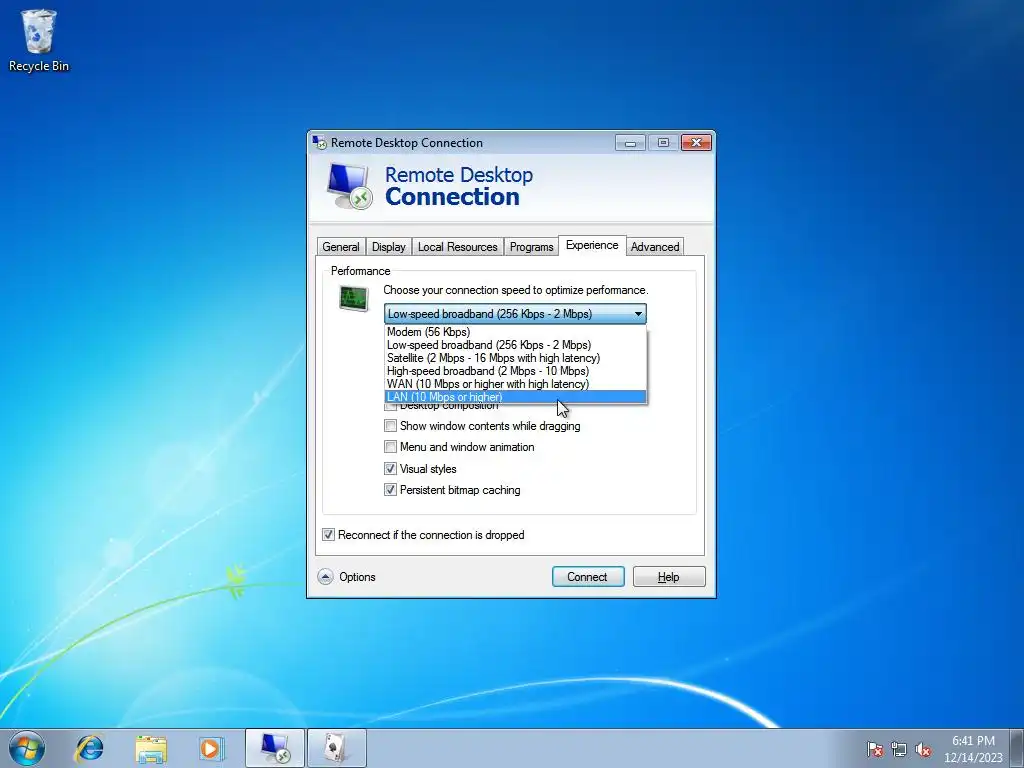Click 'Choose your connection speed' text

click(516, 290)
